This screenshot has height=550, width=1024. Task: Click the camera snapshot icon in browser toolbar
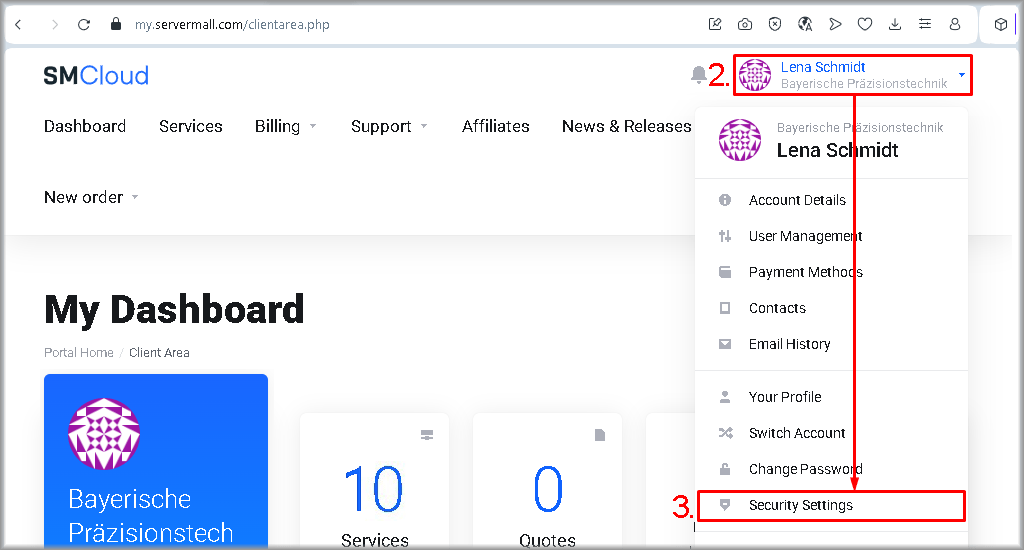point(745,24)
